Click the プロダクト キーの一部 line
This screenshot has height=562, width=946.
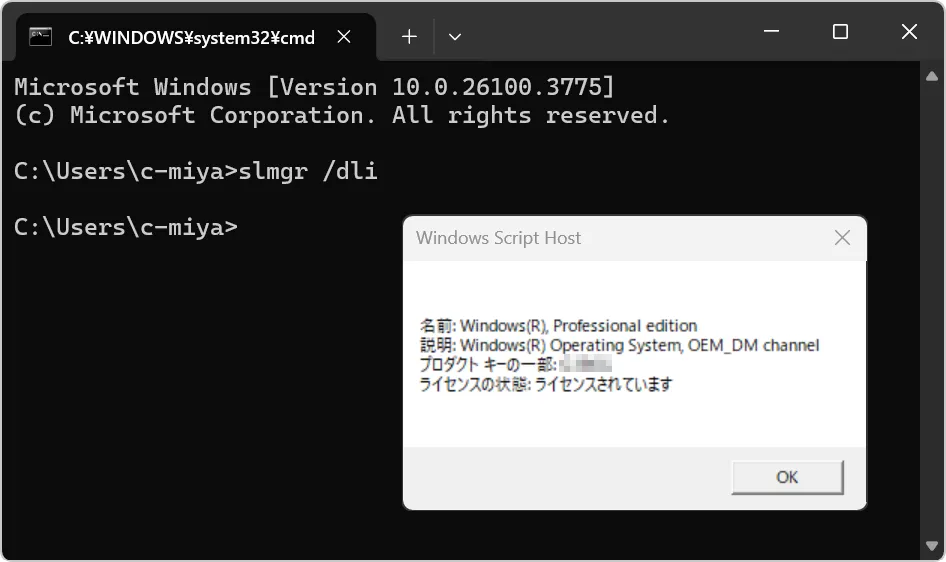(x=516, y=364)
